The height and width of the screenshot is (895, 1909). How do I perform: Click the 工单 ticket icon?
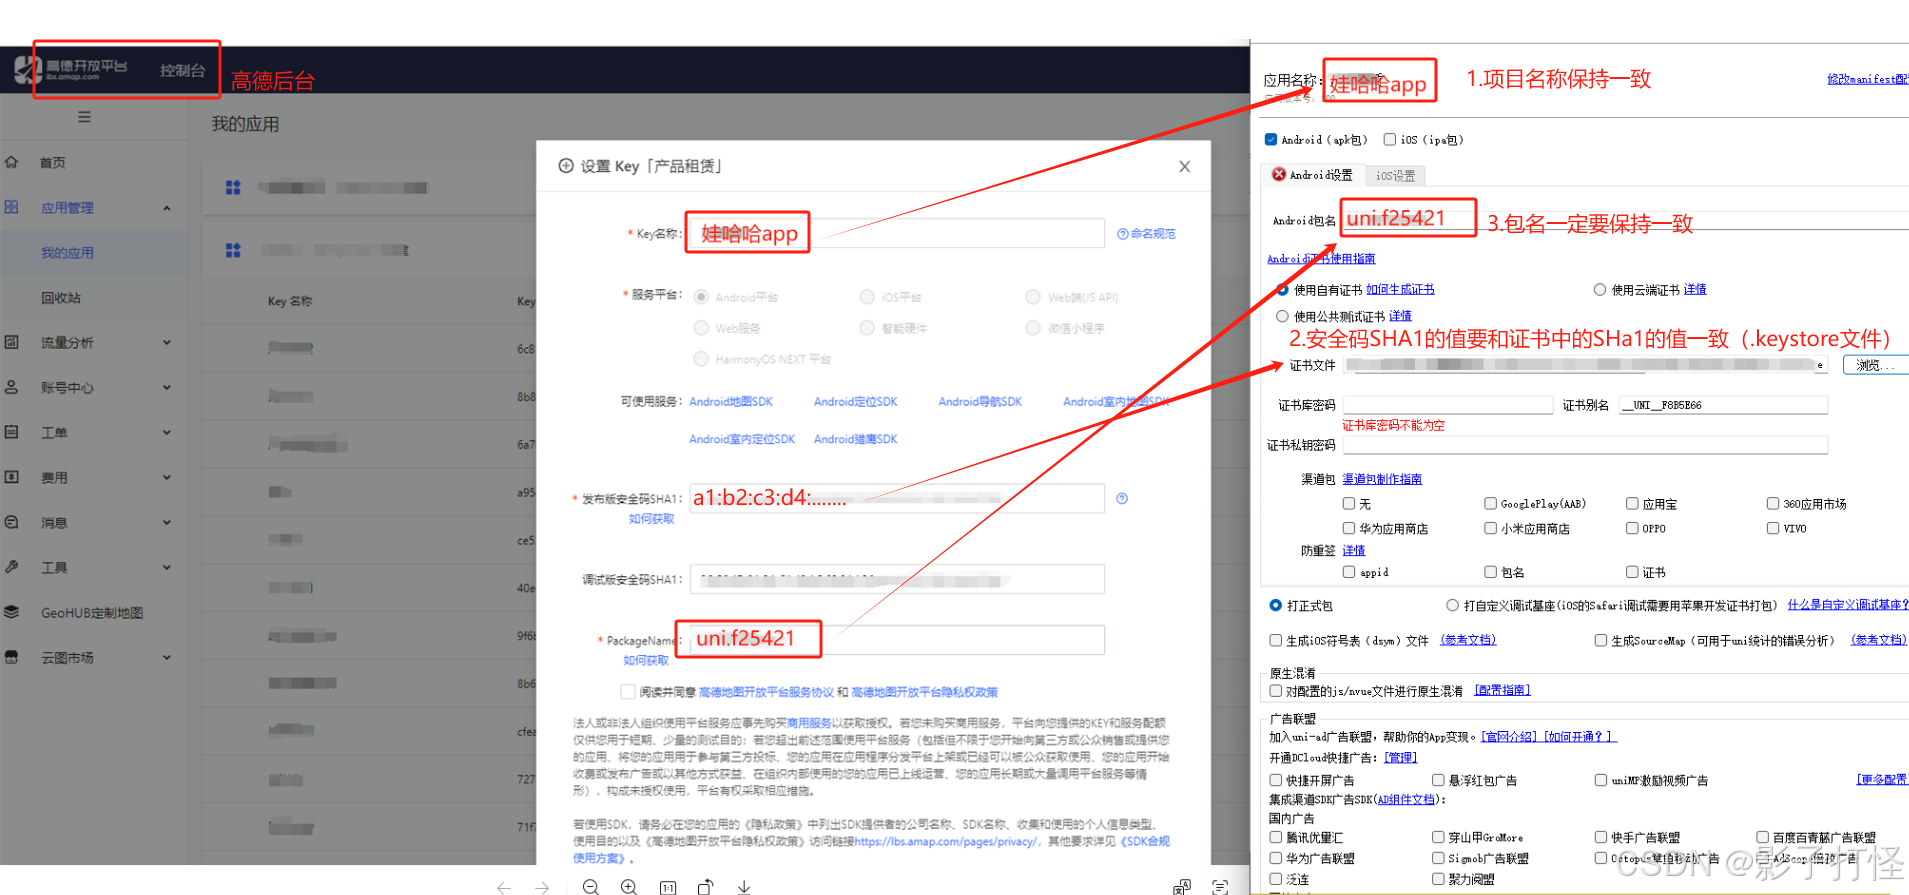pos(12,432)
